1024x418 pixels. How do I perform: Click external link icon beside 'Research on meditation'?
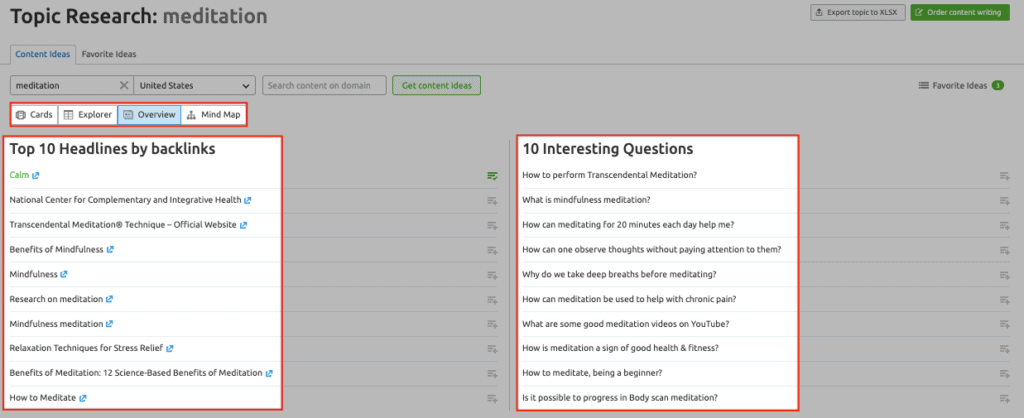tap(110, 299)
